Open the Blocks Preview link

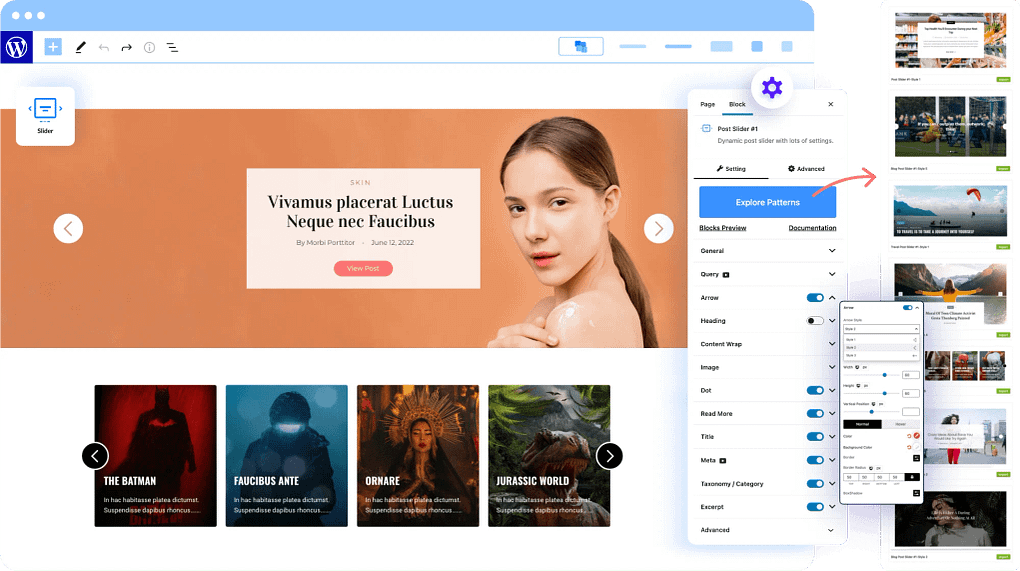[723, 228]
